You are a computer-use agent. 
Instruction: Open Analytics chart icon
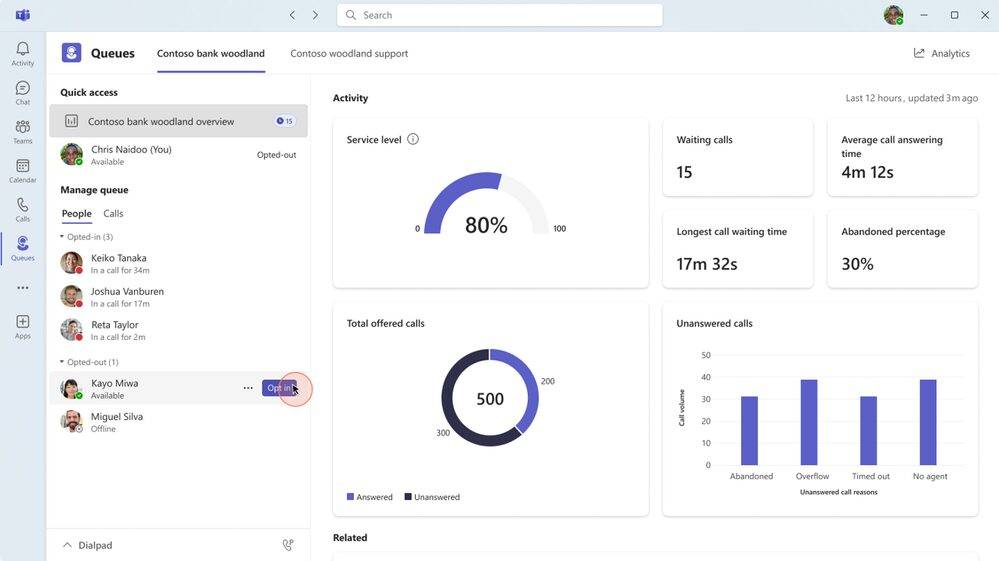[919, 53]
